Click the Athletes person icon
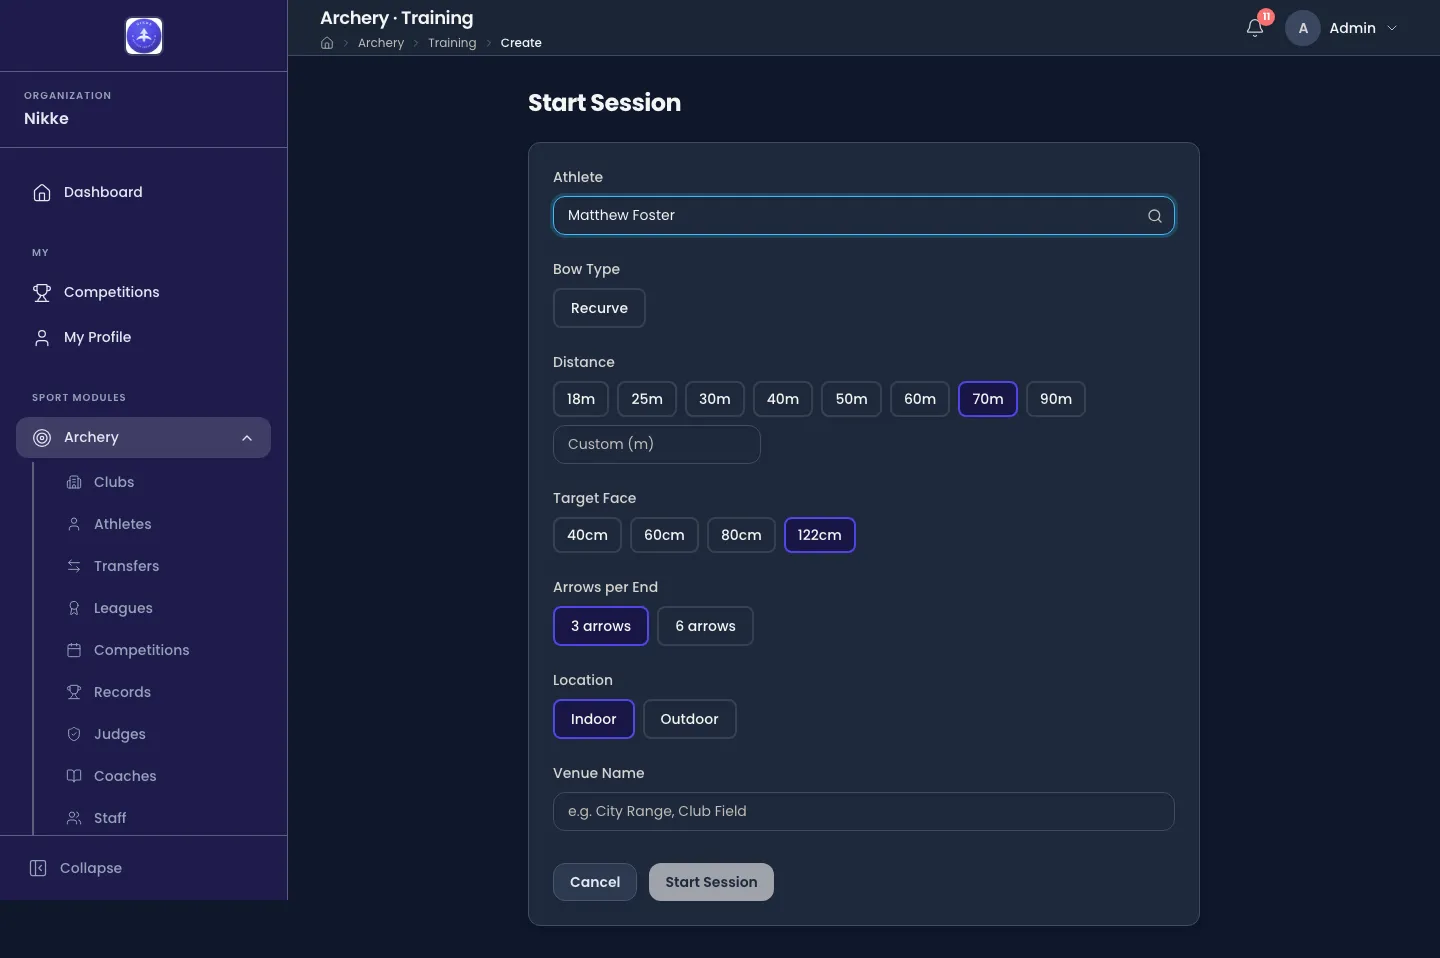 (x=74, y=524)
